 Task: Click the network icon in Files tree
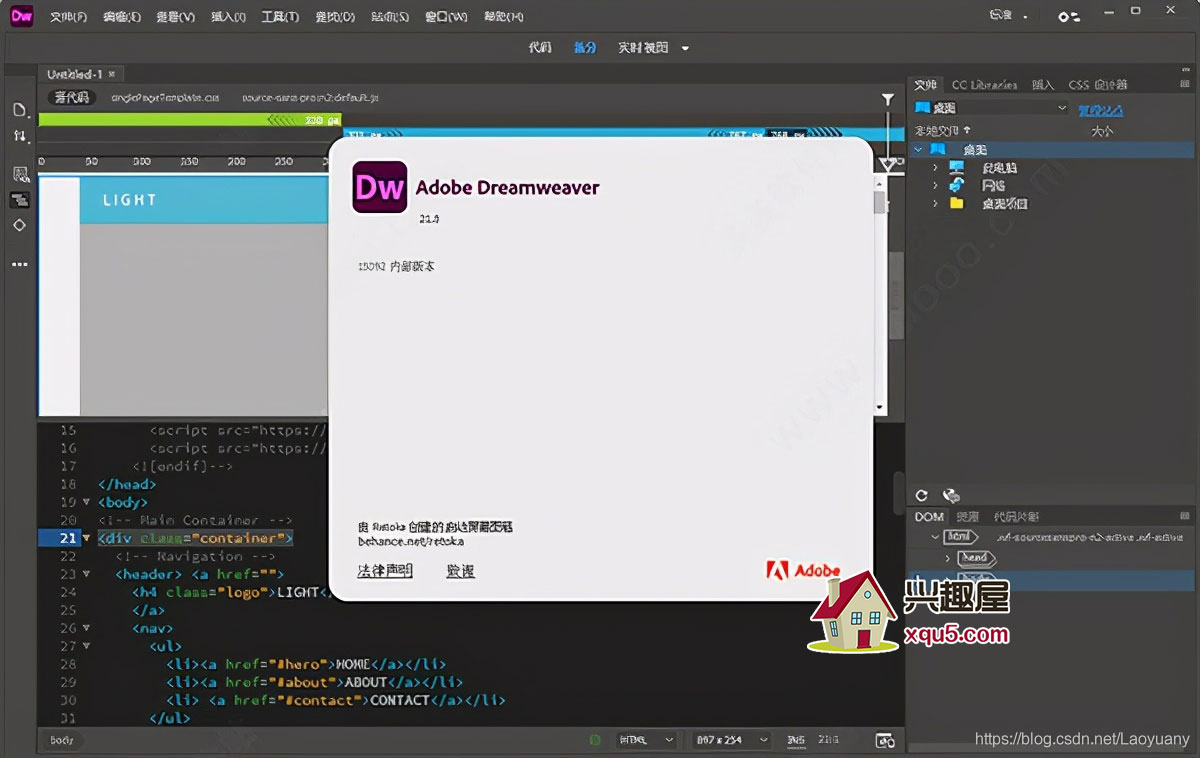(957, 185)
